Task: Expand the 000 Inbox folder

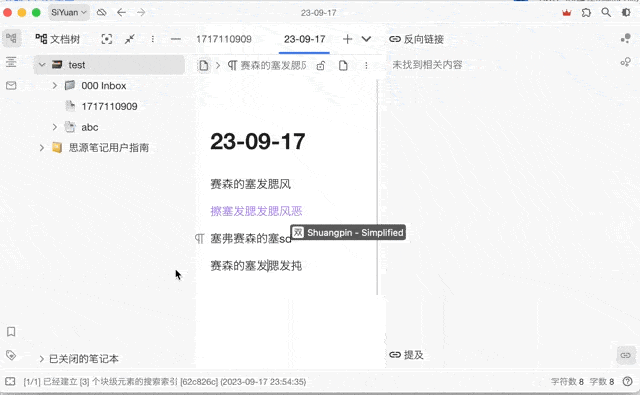Action: [55, 85]
